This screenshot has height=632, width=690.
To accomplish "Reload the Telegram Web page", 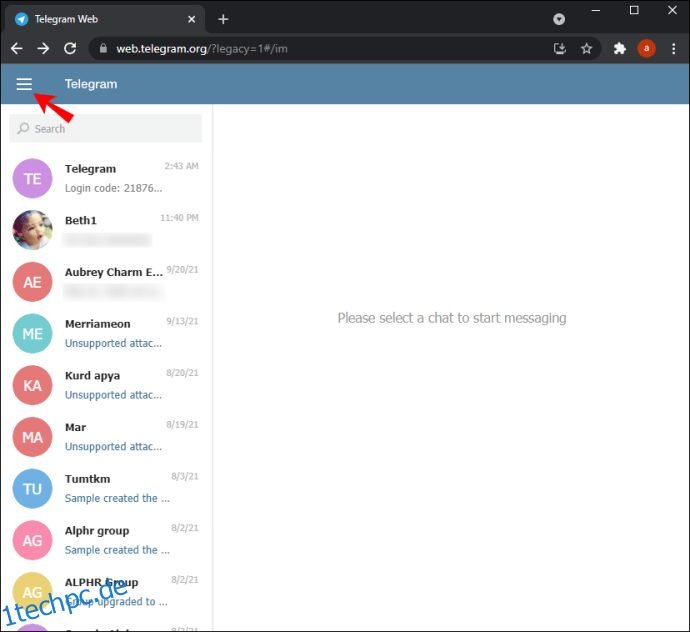I will coord(70,48).
